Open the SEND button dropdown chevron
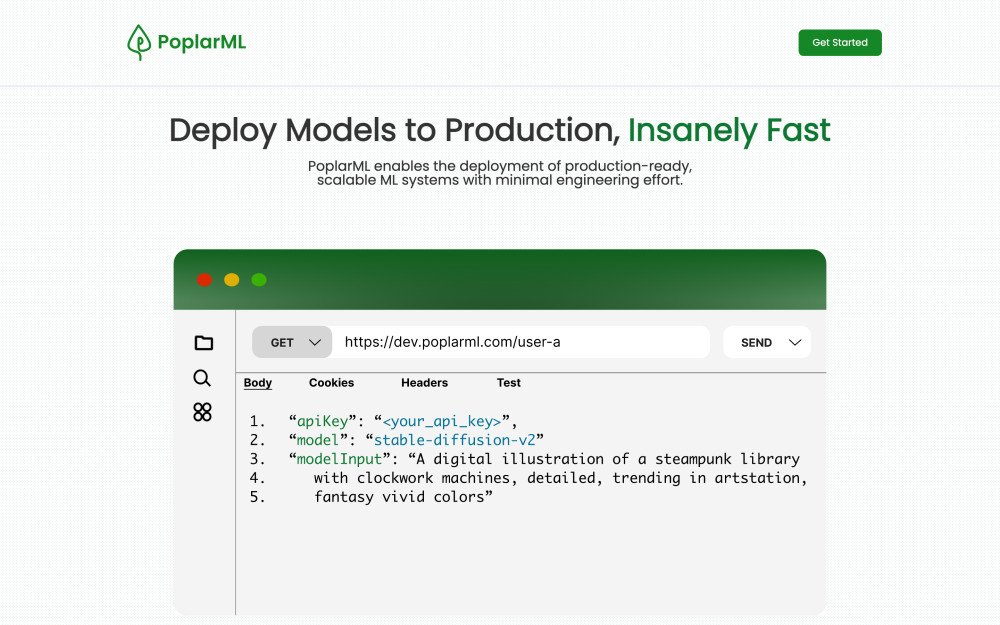Image resolution: width=1000 pixels, height=625 pixels. (x=795, y=342)
